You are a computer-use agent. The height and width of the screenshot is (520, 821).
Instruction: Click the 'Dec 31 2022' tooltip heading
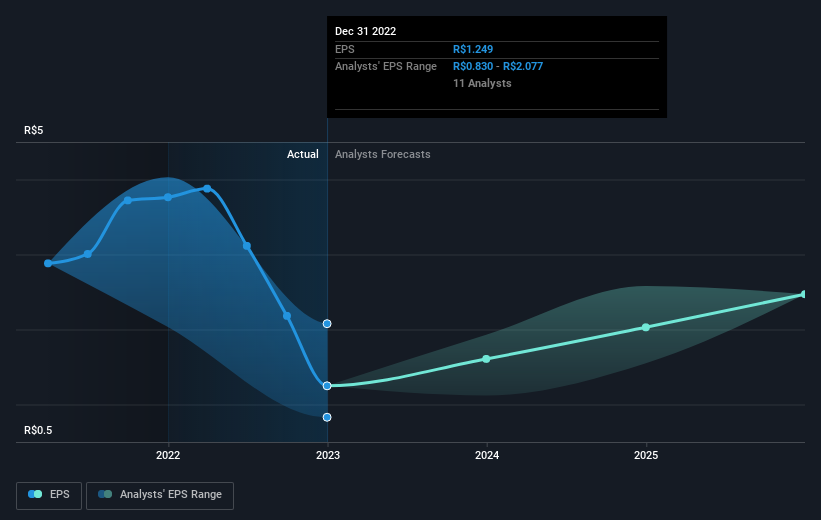pos(365,31)
